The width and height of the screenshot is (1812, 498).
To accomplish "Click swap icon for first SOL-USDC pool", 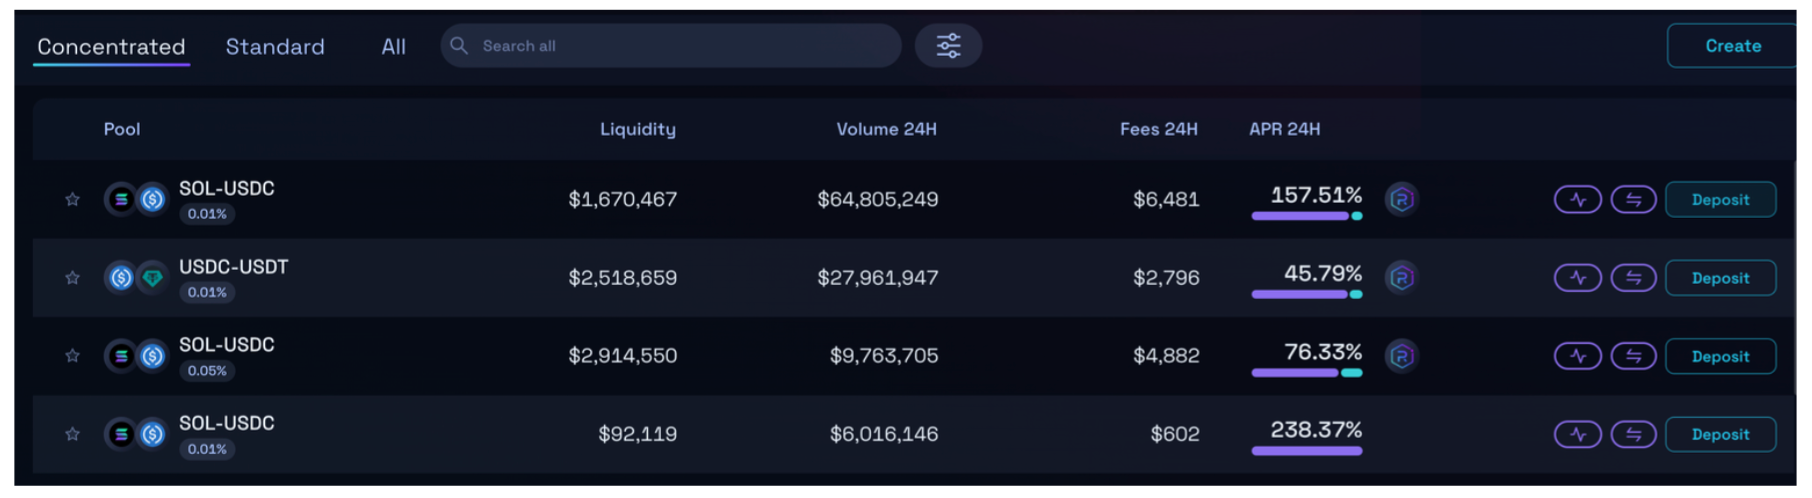I will 1633,200.
